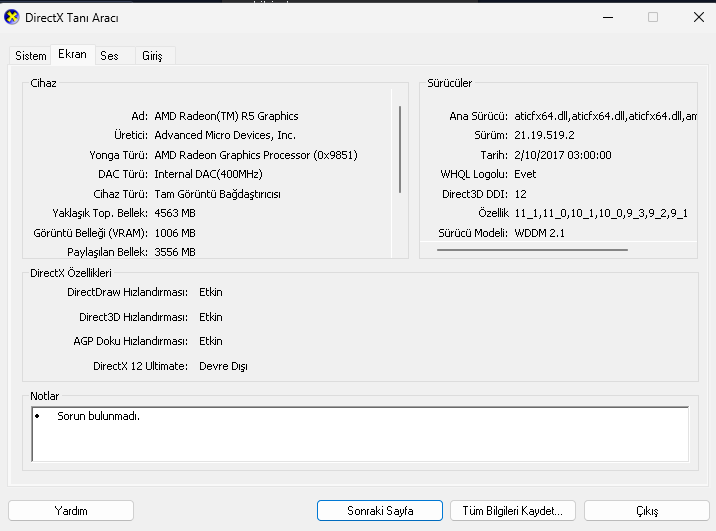The height and width of the screenshot is (531, 716).
Task: Click the 'Yonga Türü:' label
Action: pos(118,155)
